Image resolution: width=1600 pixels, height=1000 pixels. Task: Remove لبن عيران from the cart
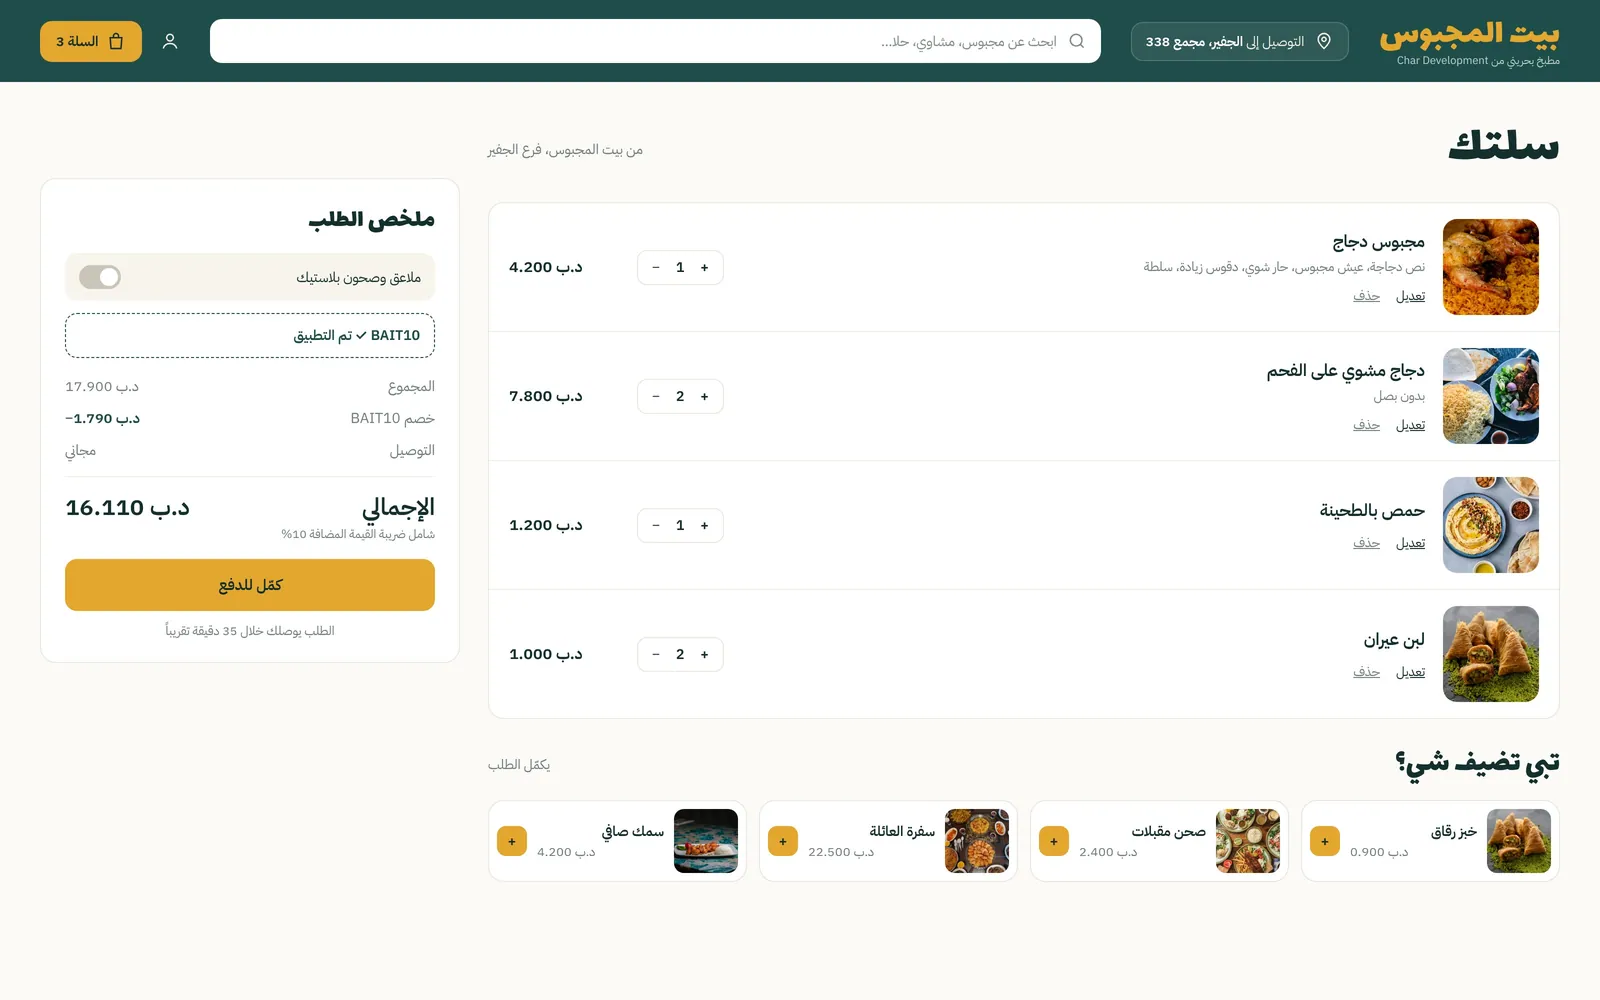coord(1366,672)
